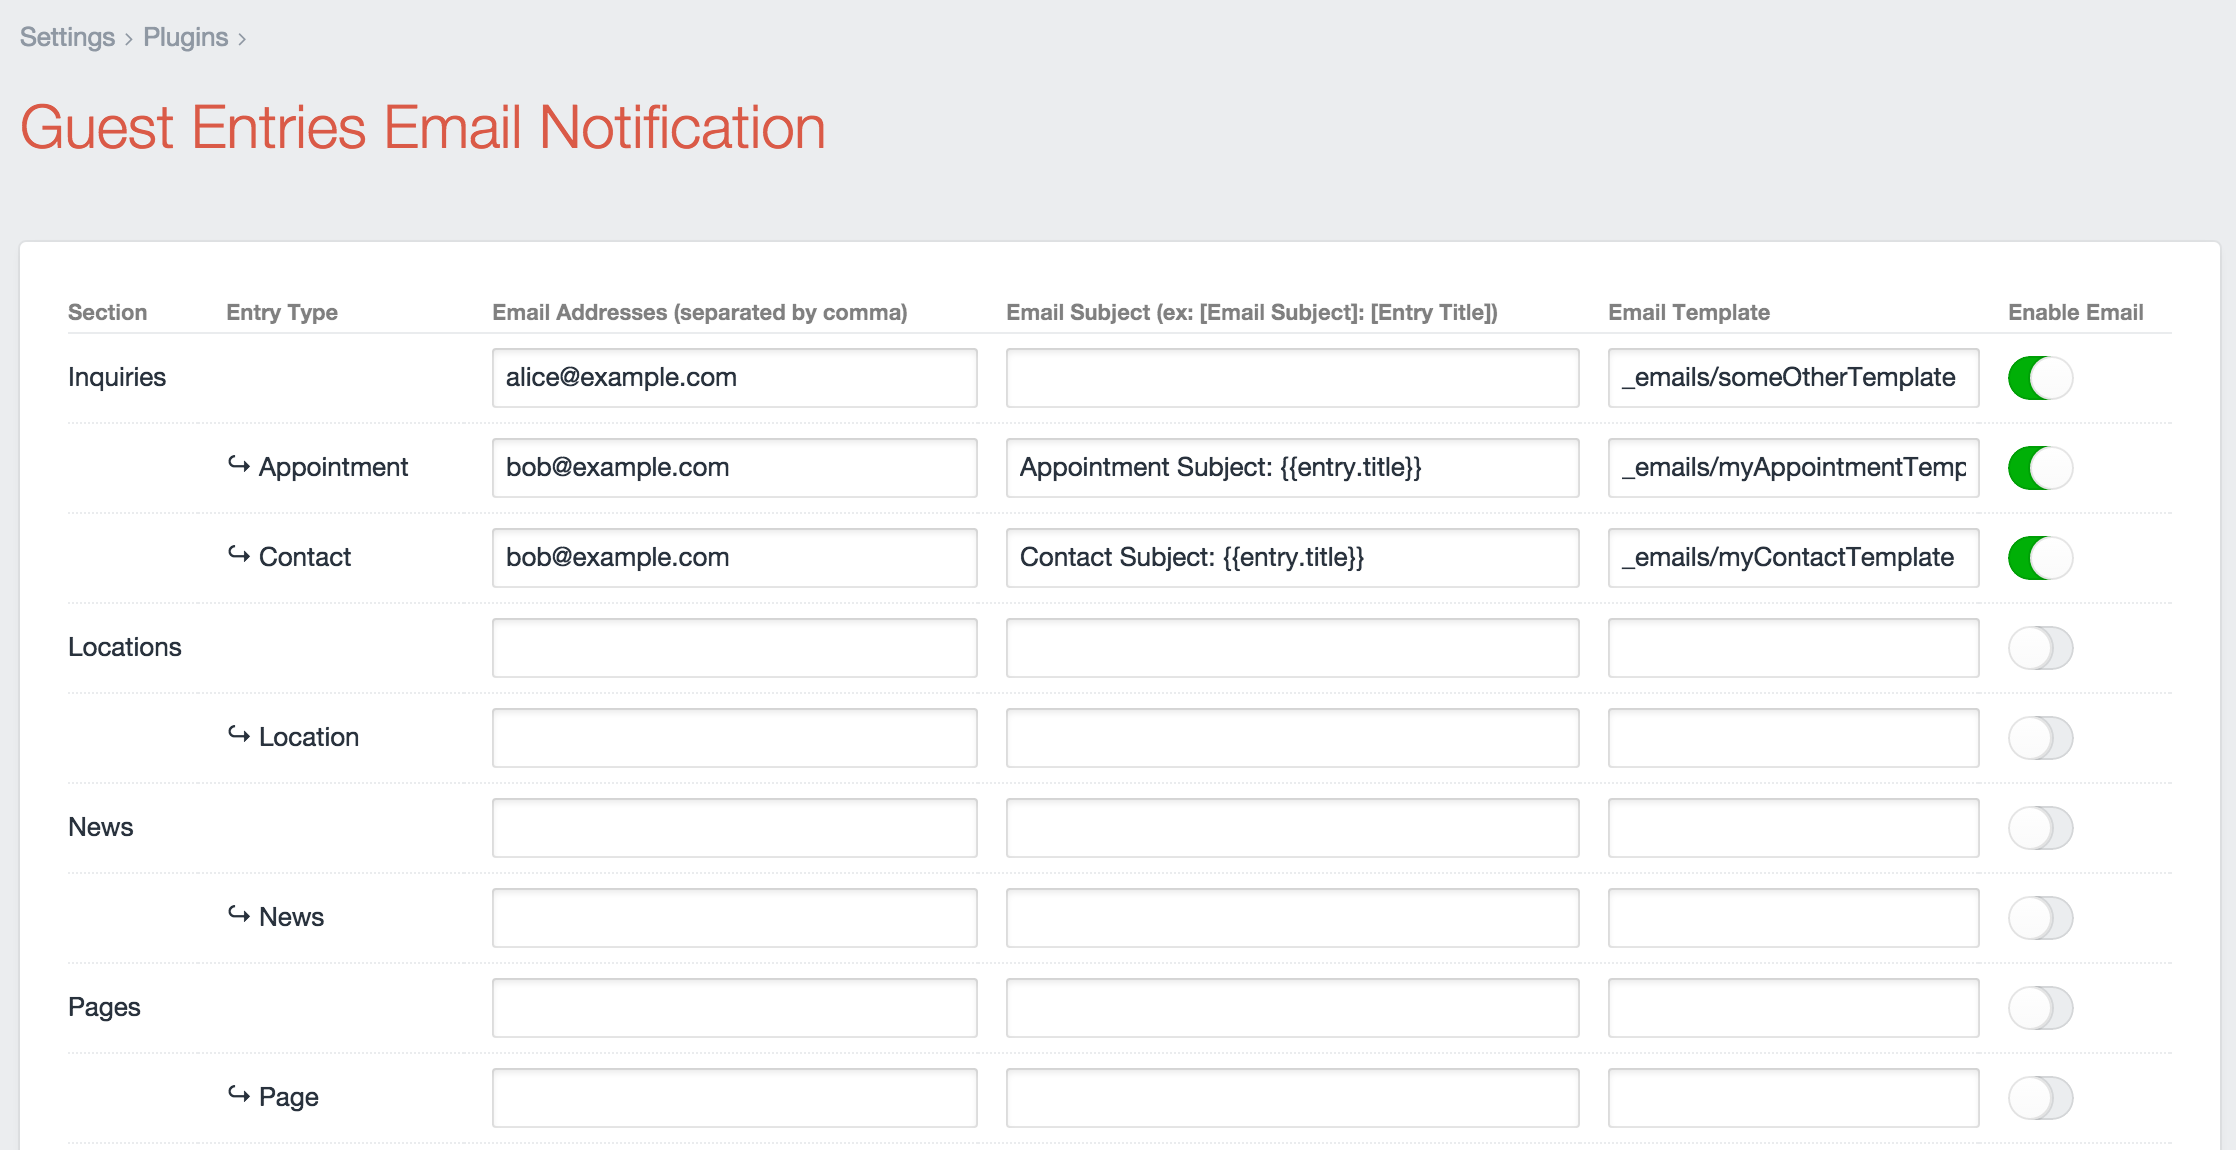The height and width of the screenshot is (1150, 2236).
Task: Turn on the News section email toggle
Action: coord(2040,828)
